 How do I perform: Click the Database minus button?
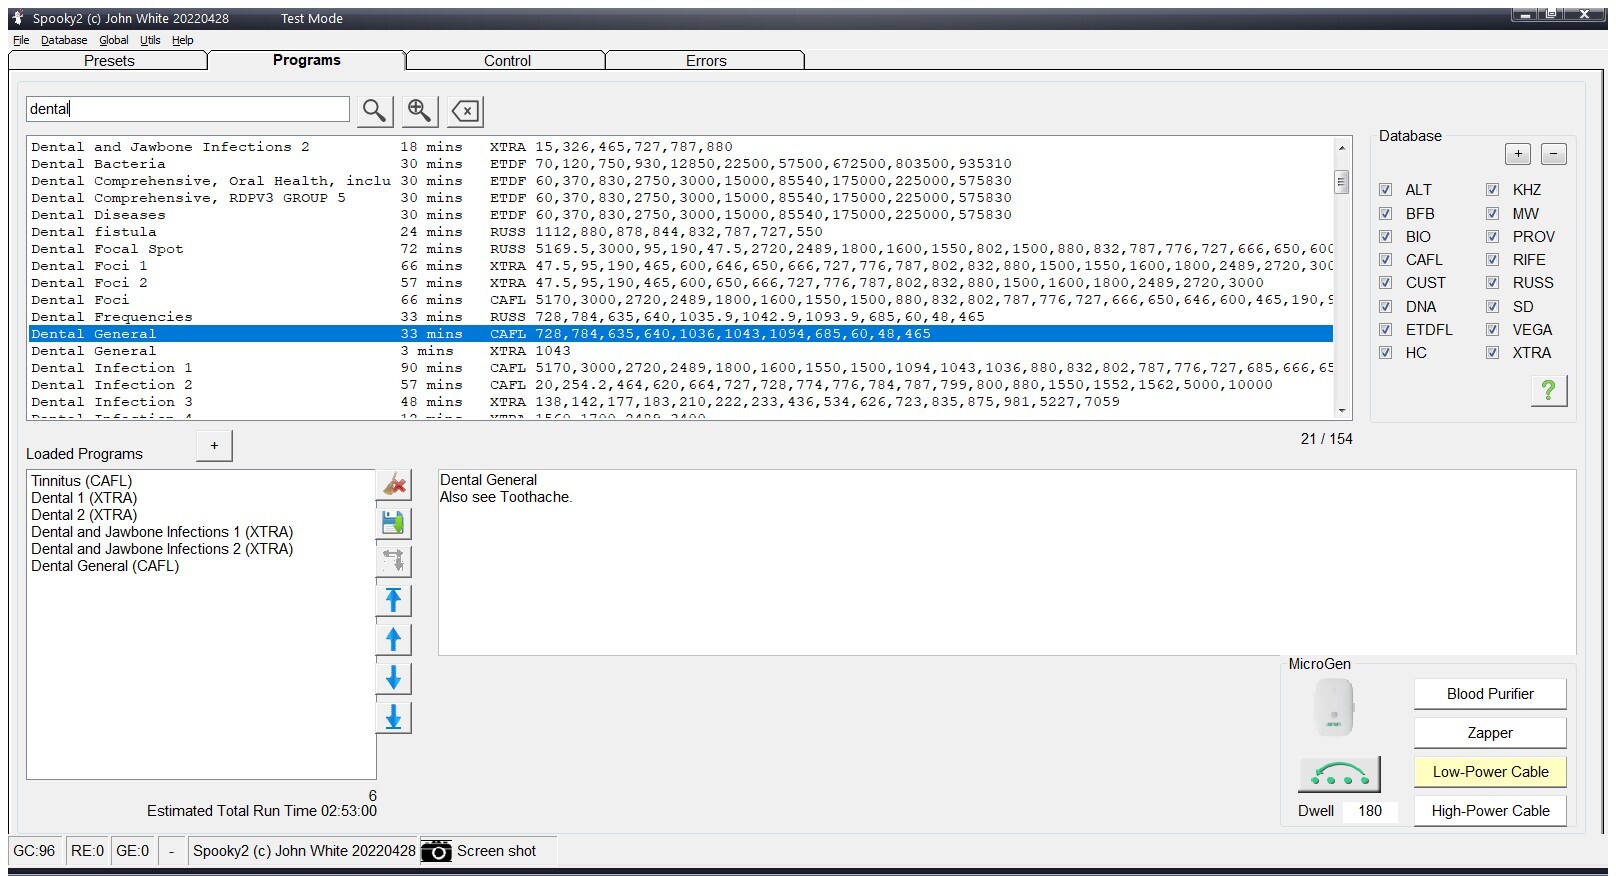pos(1553,154)
